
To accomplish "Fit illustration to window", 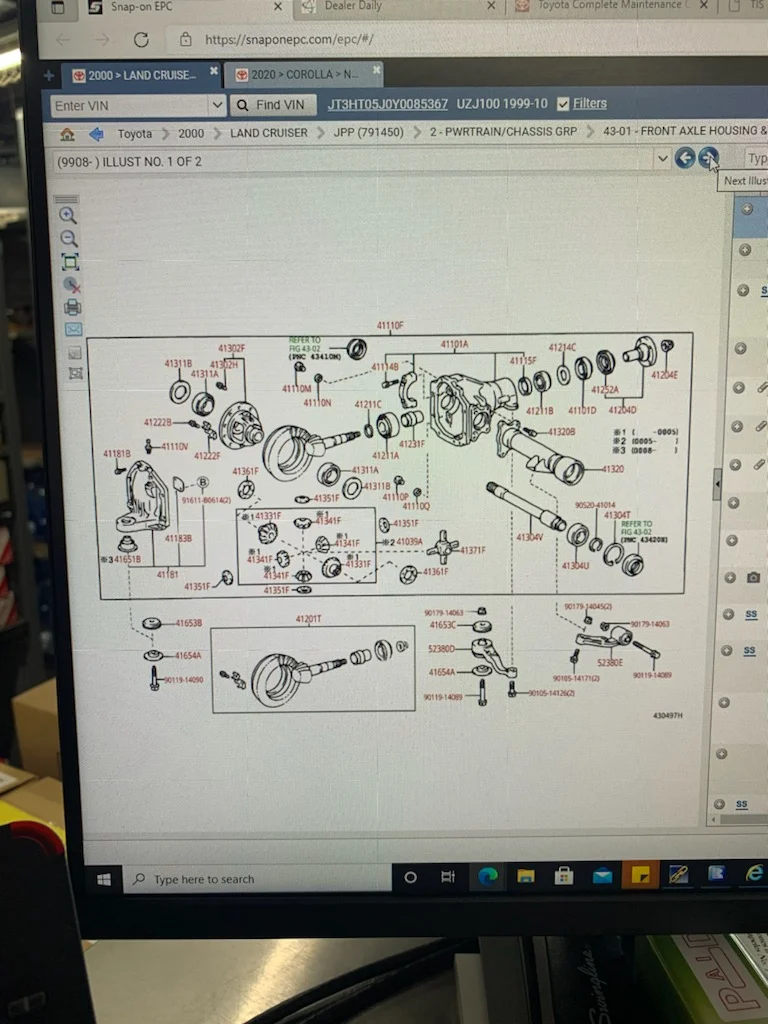I will click(x=70, y=262).
